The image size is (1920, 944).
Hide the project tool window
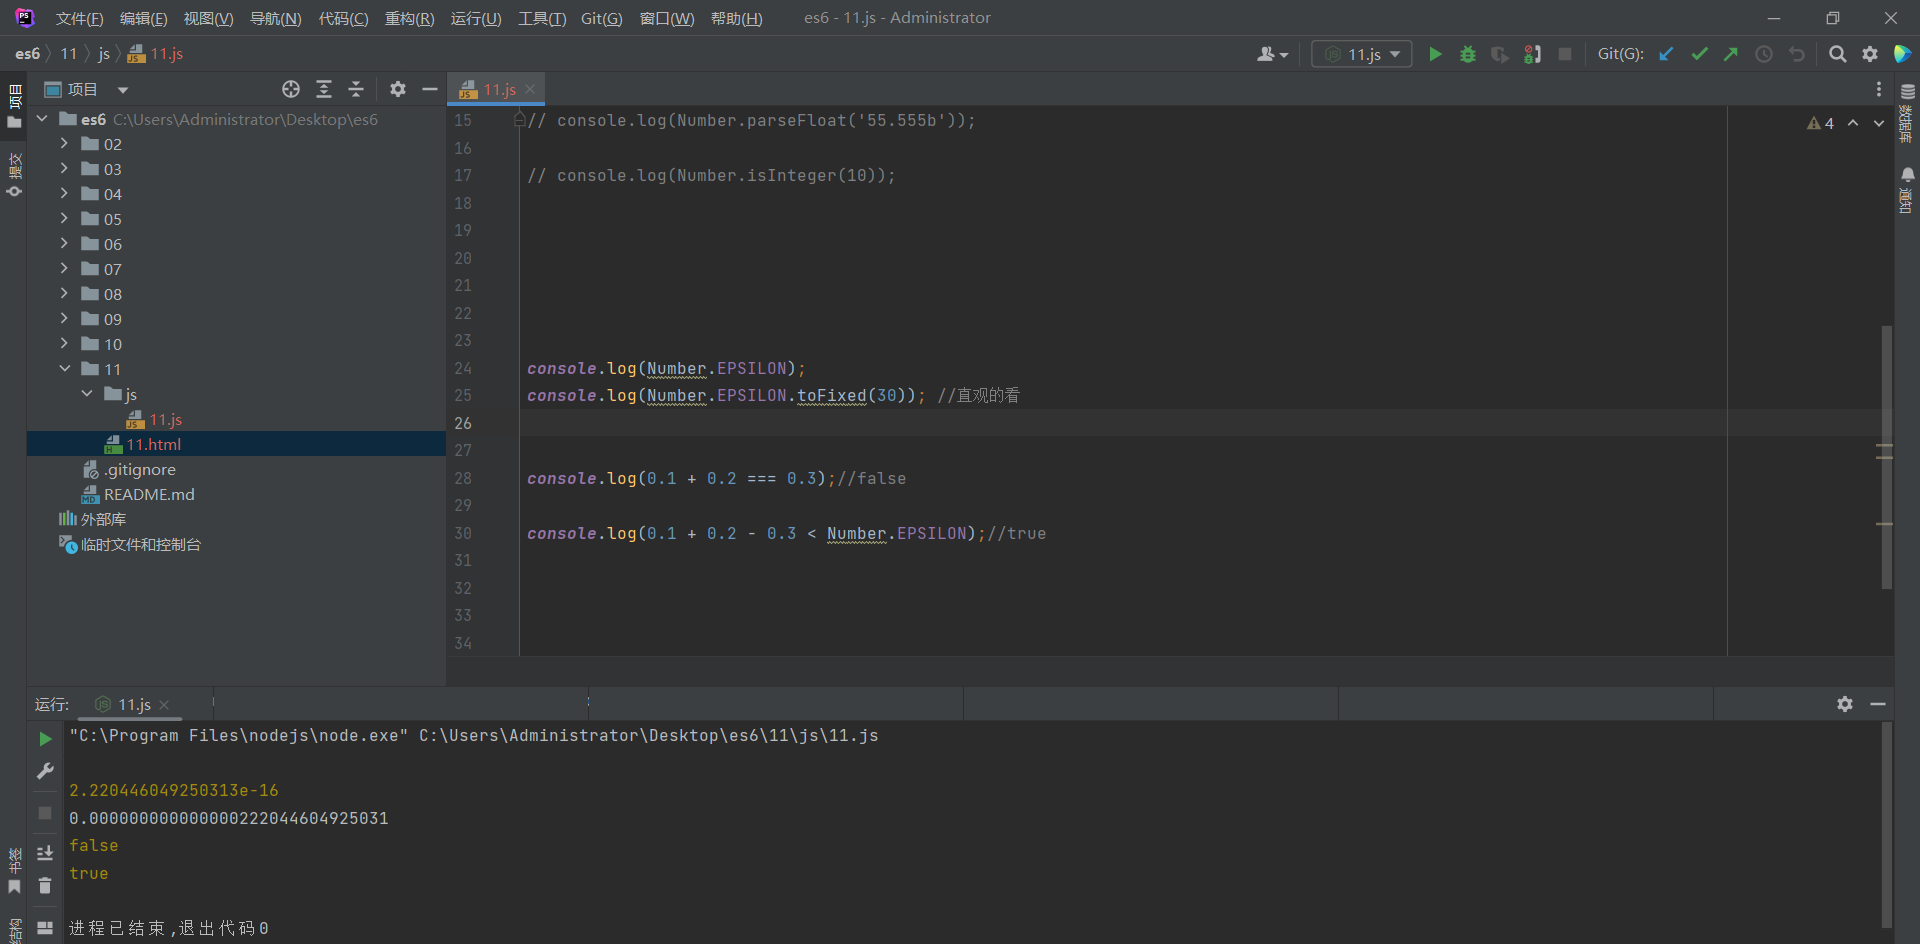click(430, 89)
